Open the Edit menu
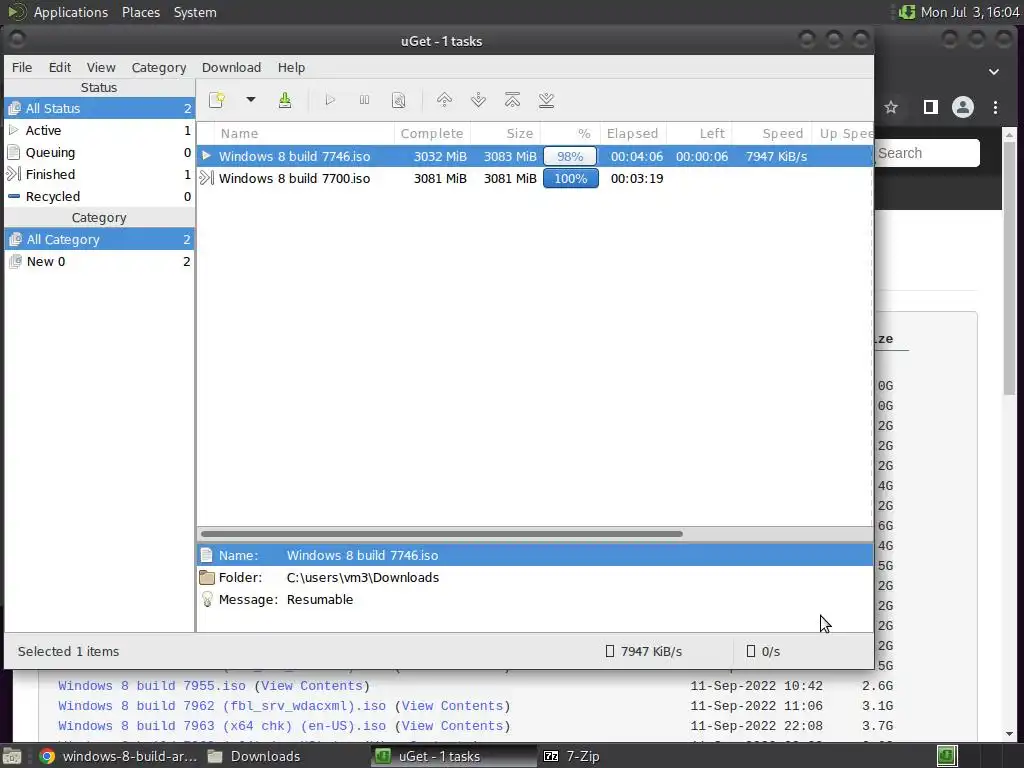This screenshot has width=1024, height=768. tap(59, 67)
